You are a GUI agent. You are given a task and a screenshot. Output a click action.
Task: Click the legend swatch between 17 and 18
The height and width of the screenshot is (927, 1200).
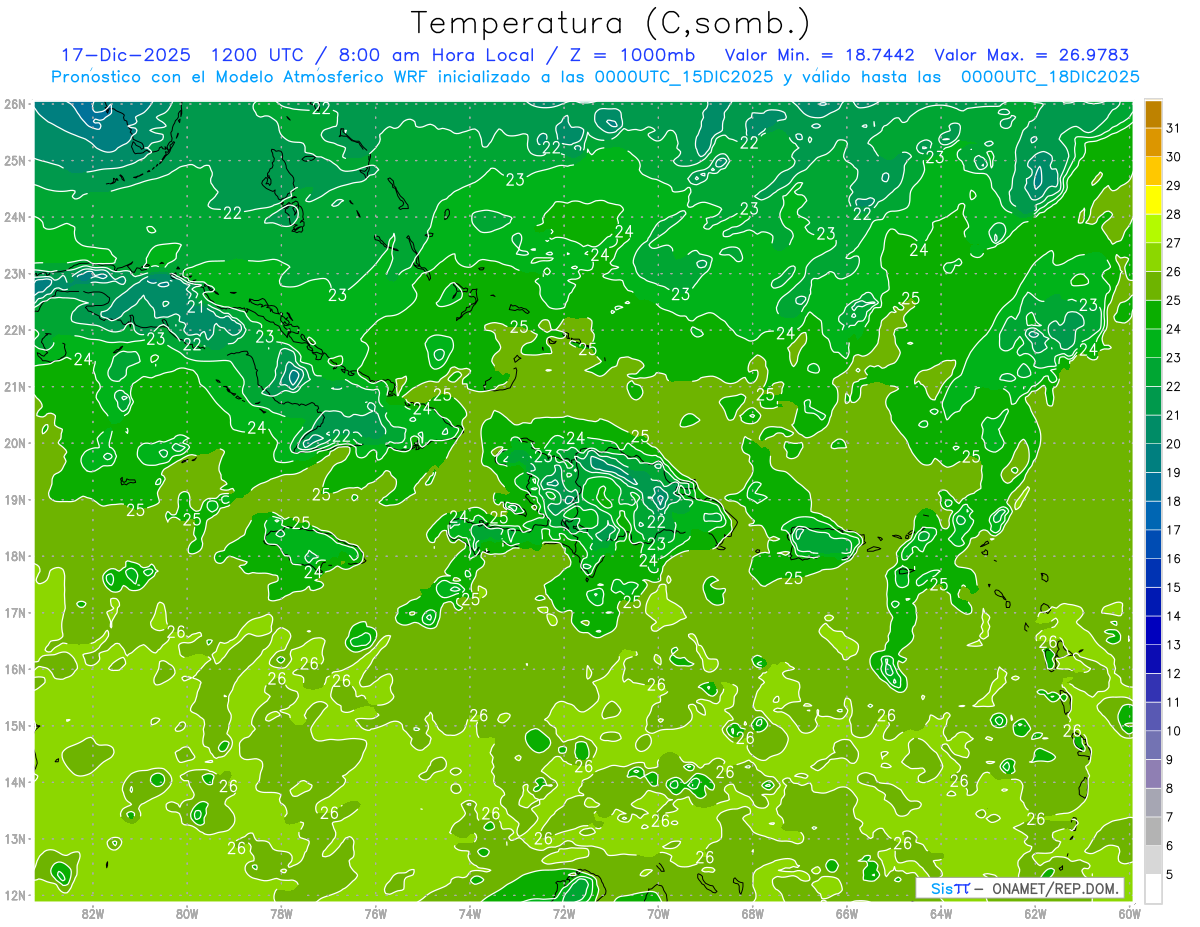(1153, 515)
